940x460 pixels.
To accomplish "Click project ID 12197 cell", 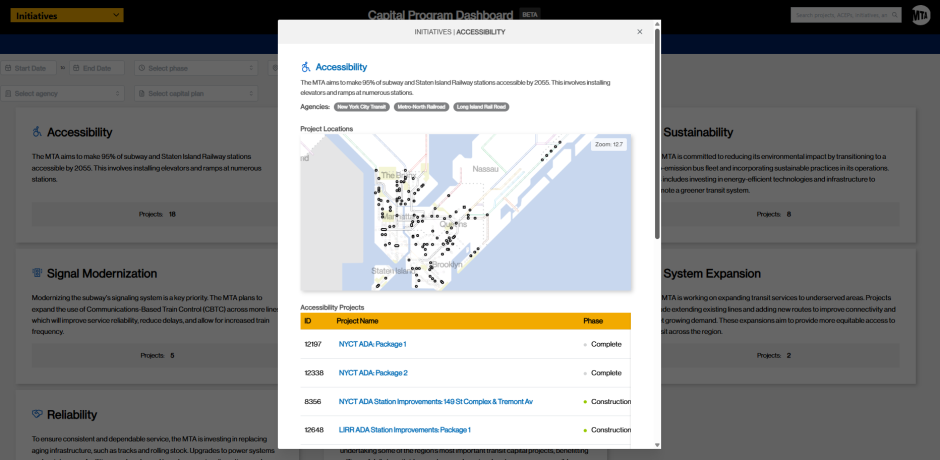I will [x=314, y=344].
